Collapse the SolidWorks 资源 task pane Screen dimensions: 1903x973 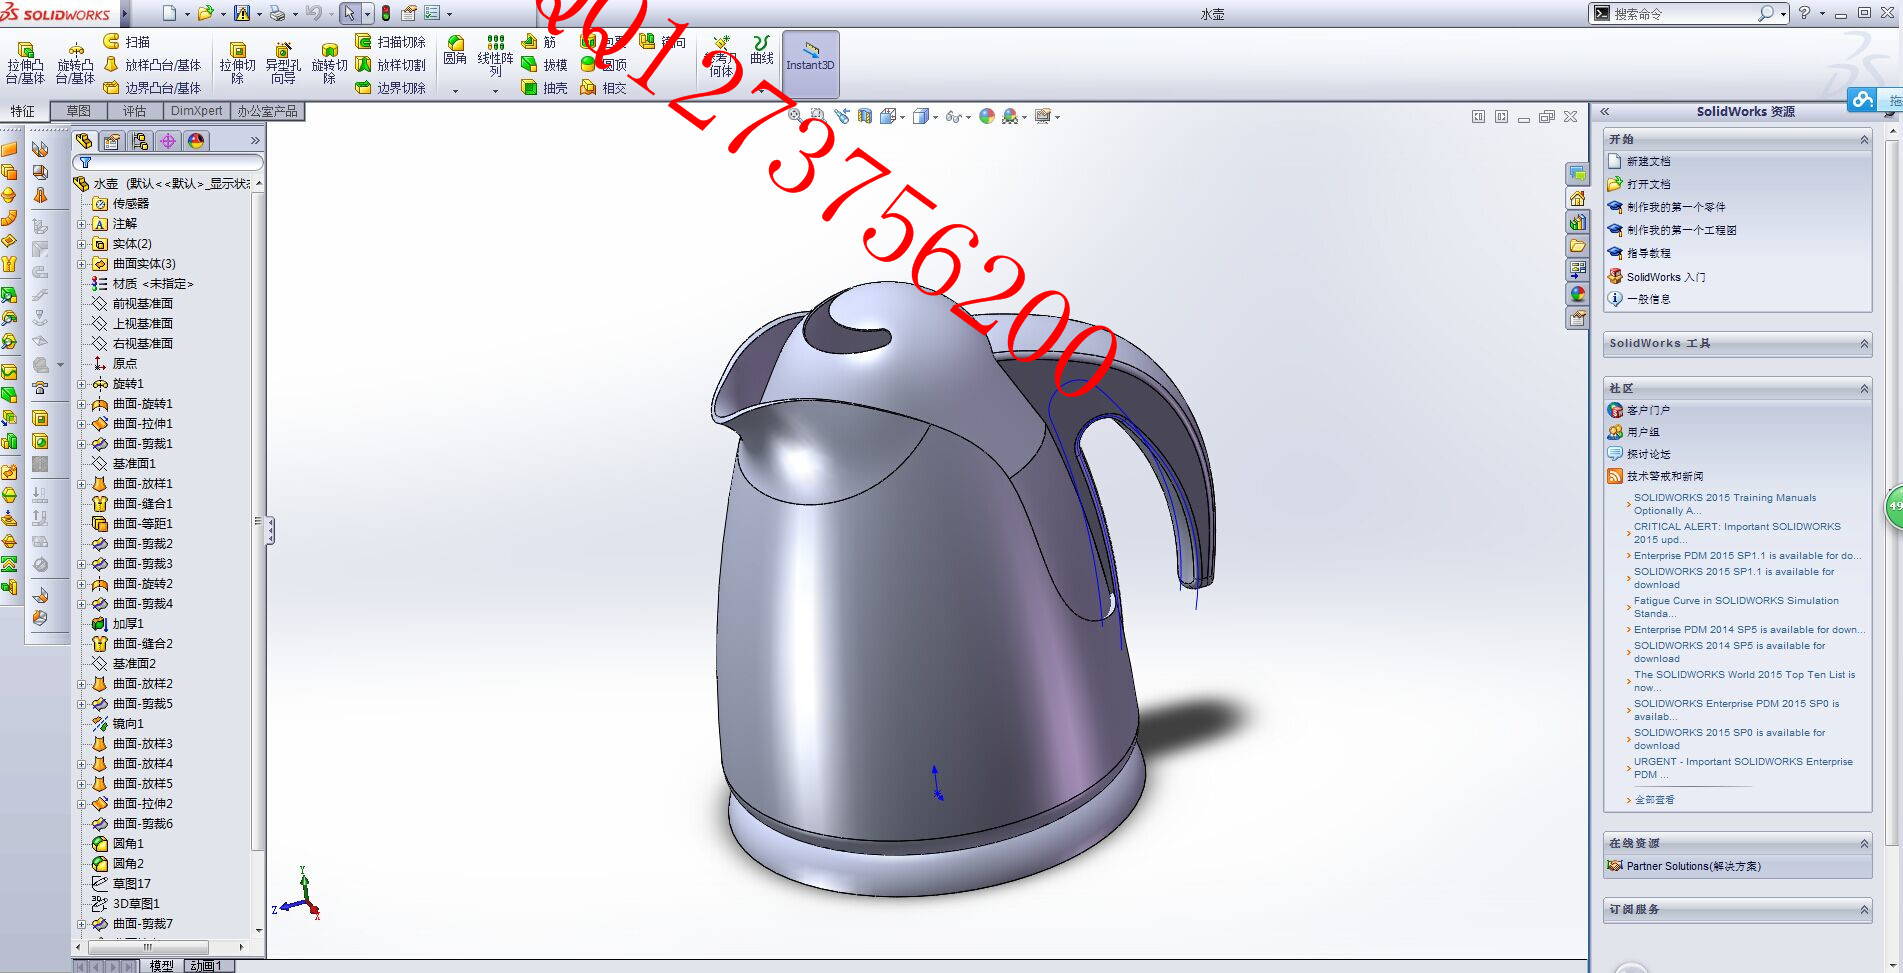click(x=1604, y=112)
